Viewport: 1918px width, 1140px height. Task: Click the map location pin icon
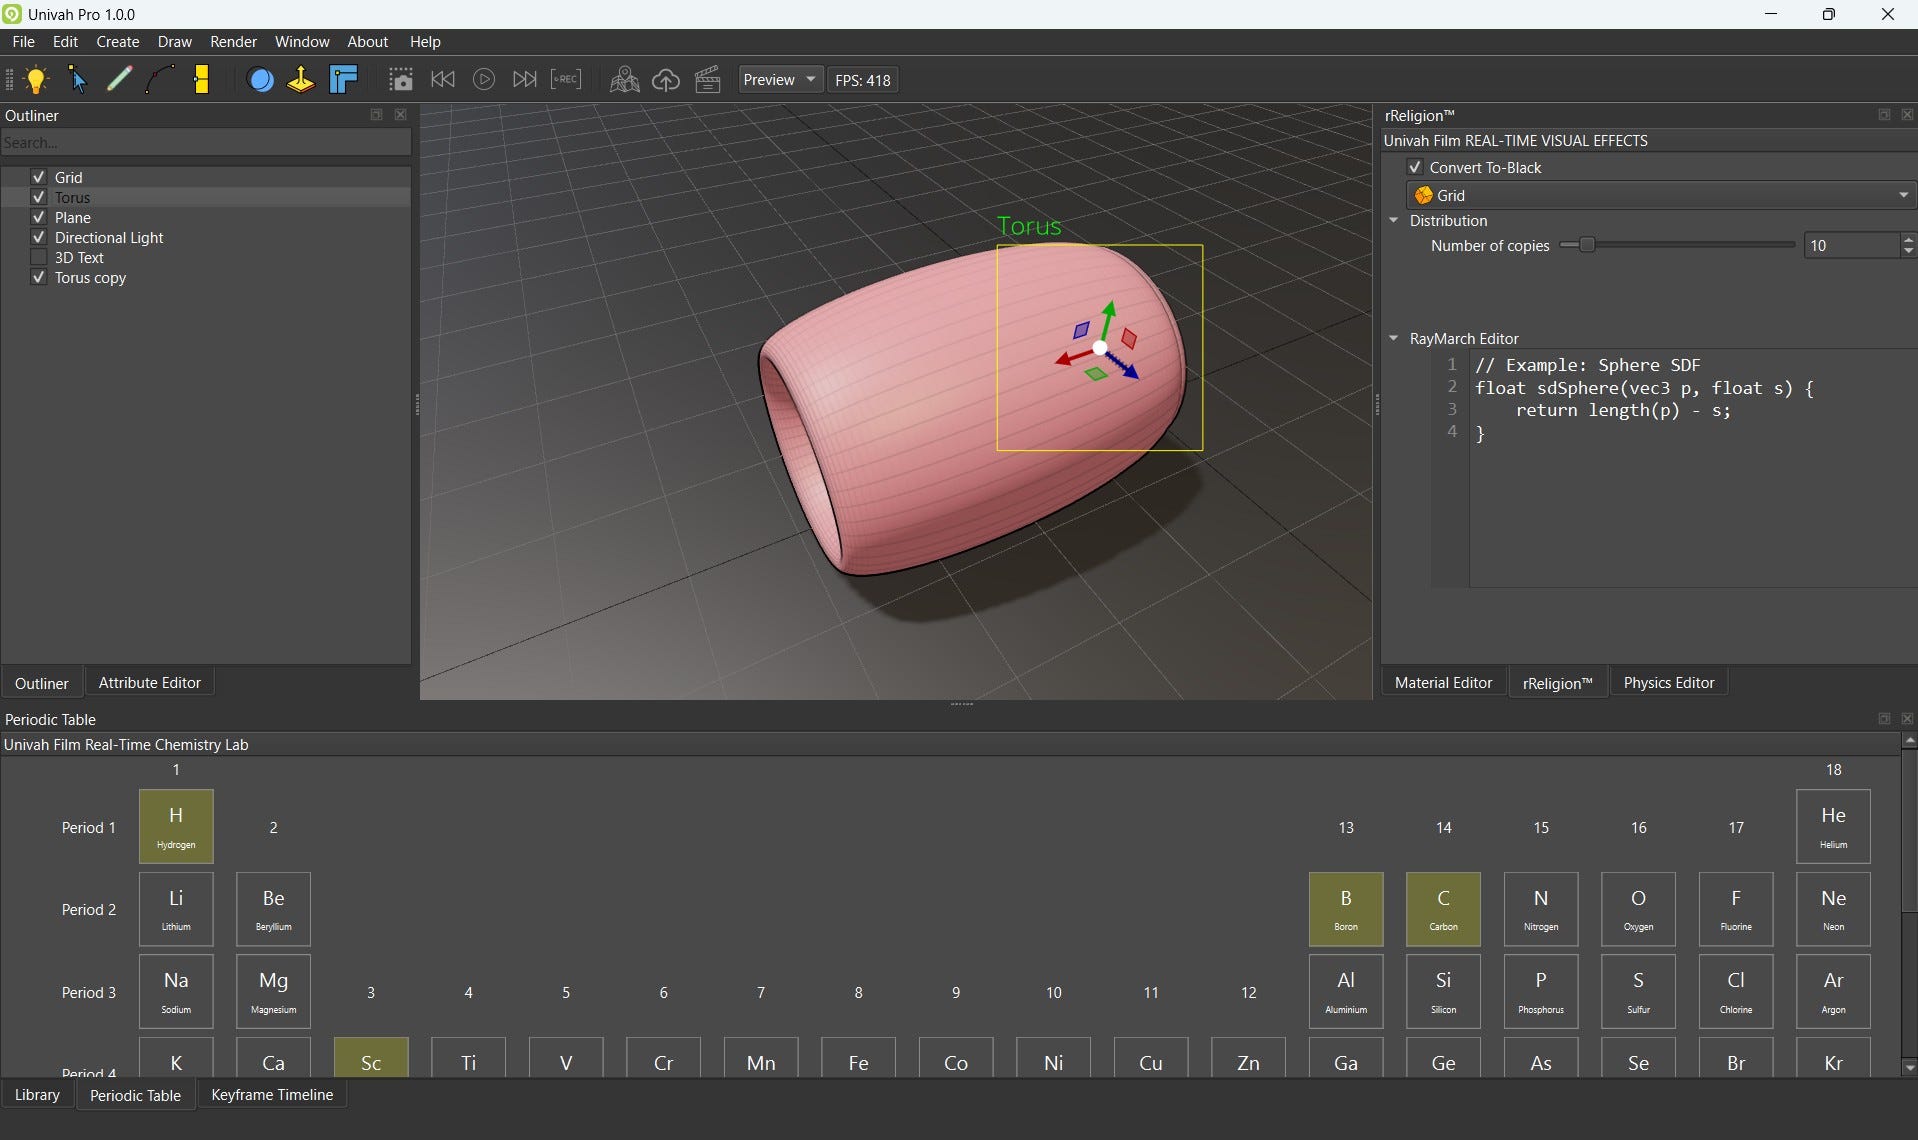(x=624, y=80)
